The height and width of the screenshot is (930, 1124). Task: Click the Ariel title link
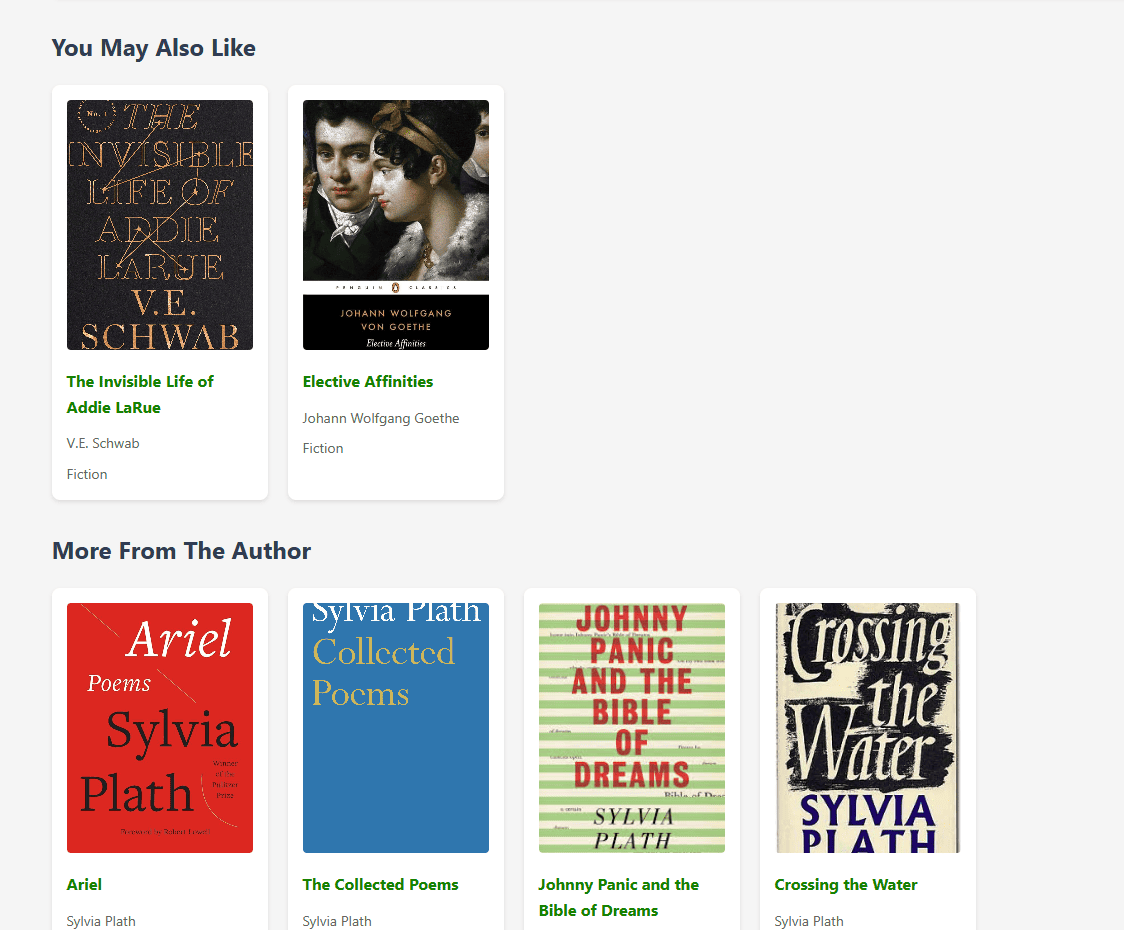pyautogui.click(x=84, y=884)
